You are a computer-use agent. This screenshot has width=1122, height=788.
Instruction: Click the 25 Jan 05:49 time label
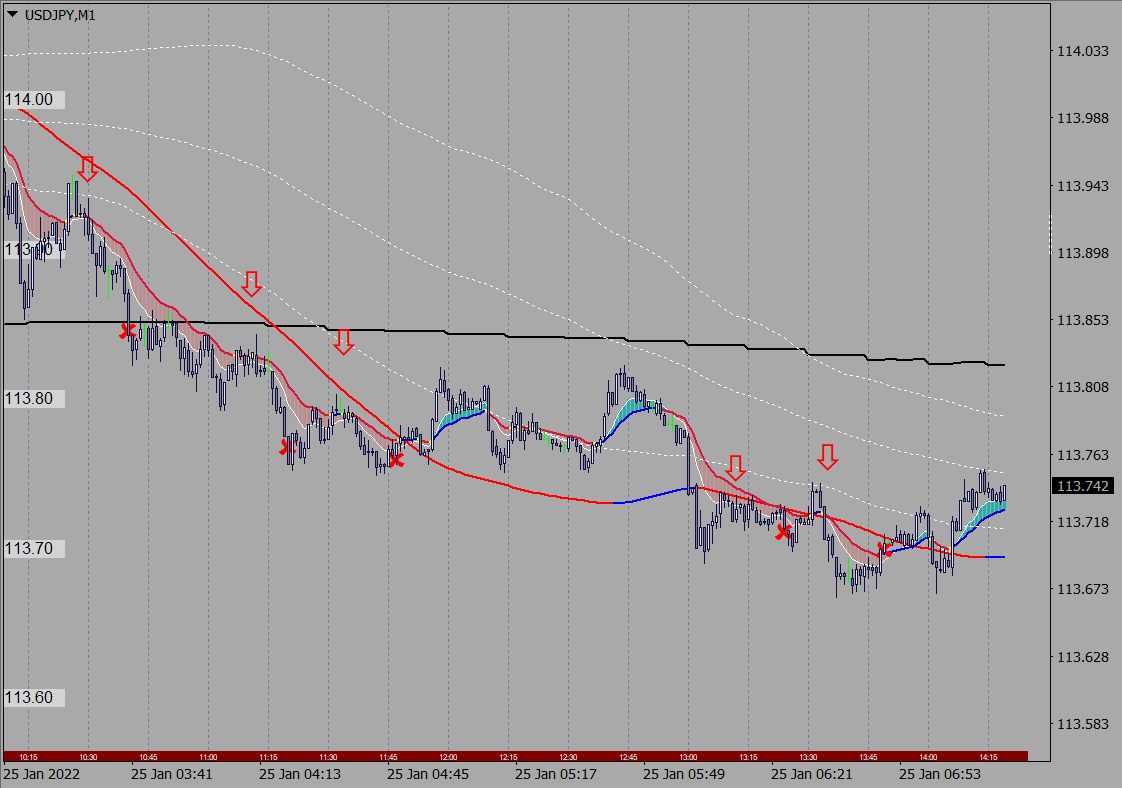[684, 774]
